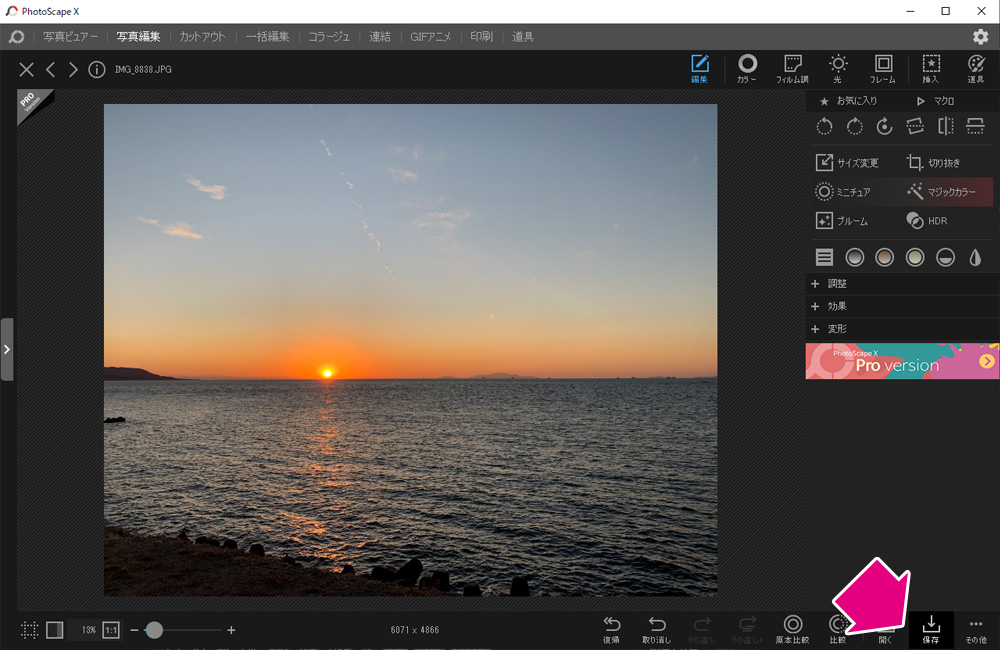This screenshot has height=650, width=1000.
Task: Show image info for IMG_8838.JPG
Action: [x=96, y=69]
